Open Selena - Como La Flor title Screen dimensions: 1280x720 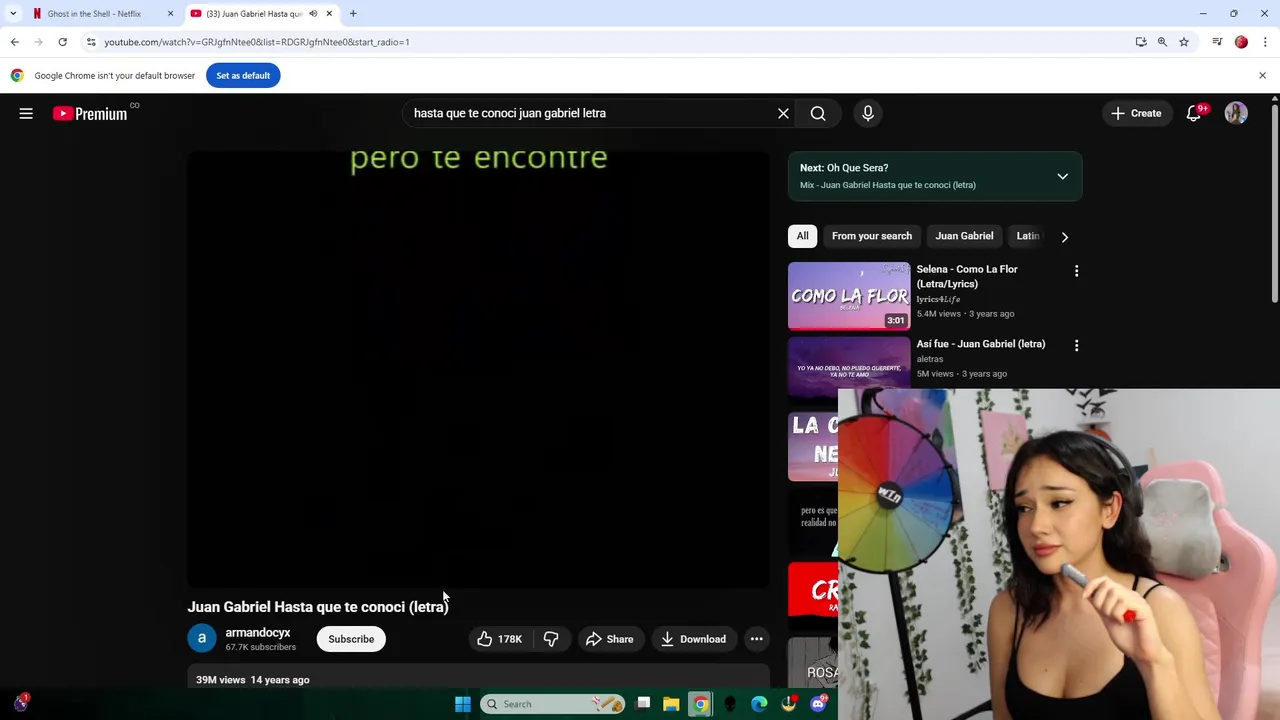coord(967,276)
